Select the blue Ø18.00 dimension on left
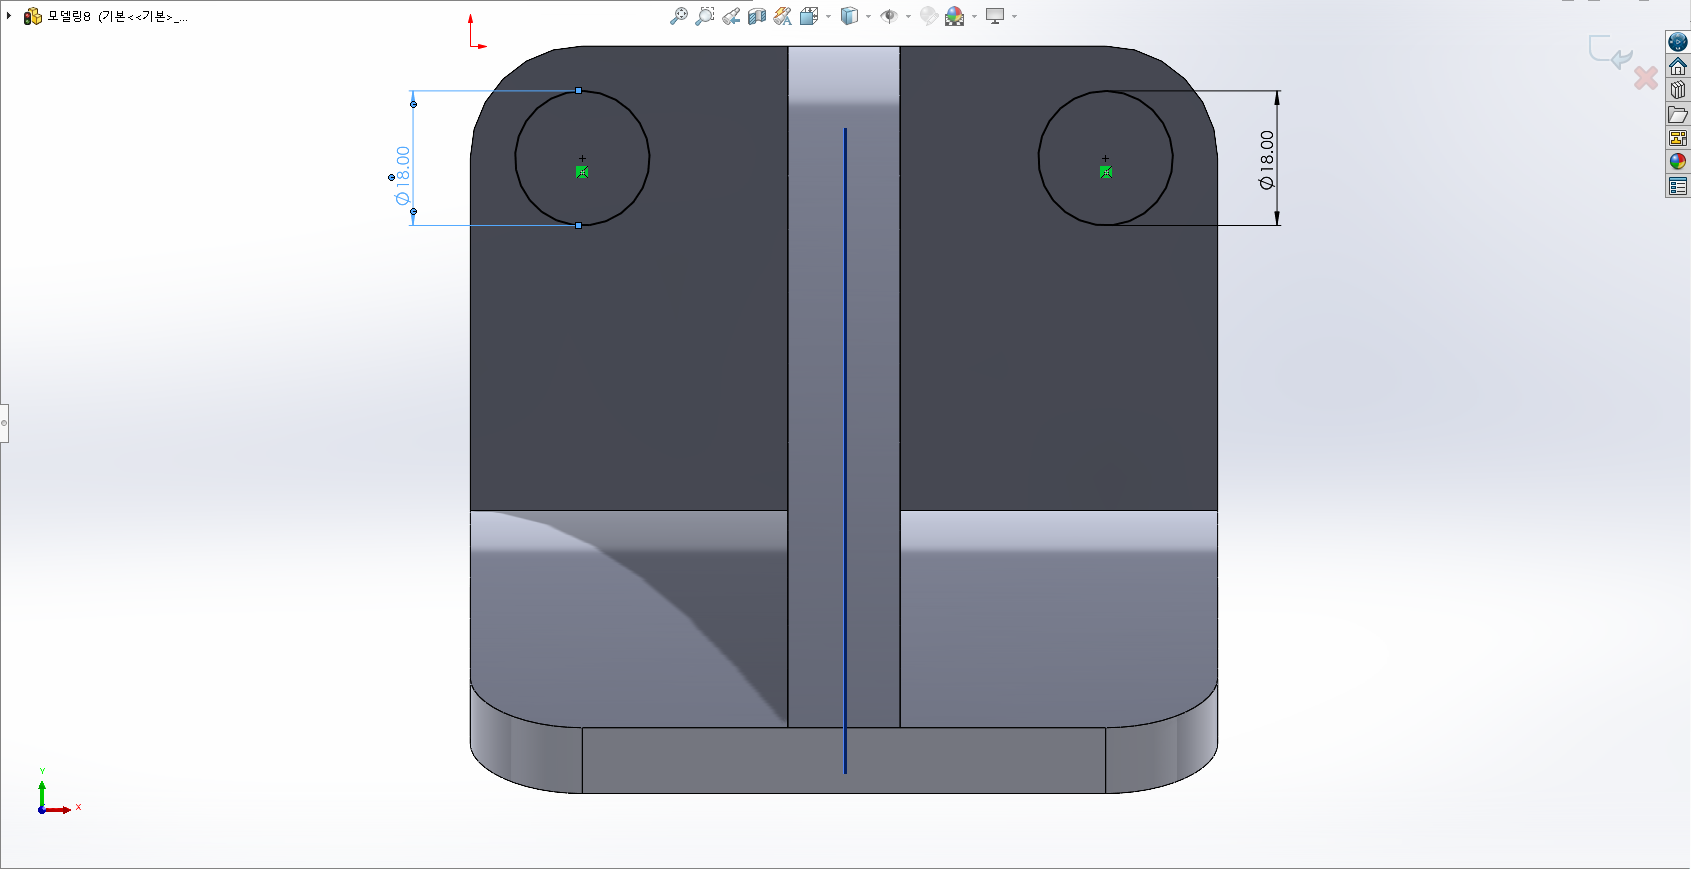Viewport: 1691px width, 869px height. click(x=403, y=175)
